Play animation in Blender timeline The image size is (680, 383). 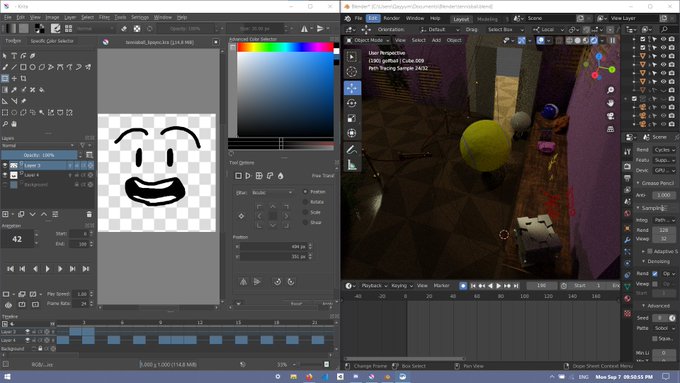click(x=498, y=286)
